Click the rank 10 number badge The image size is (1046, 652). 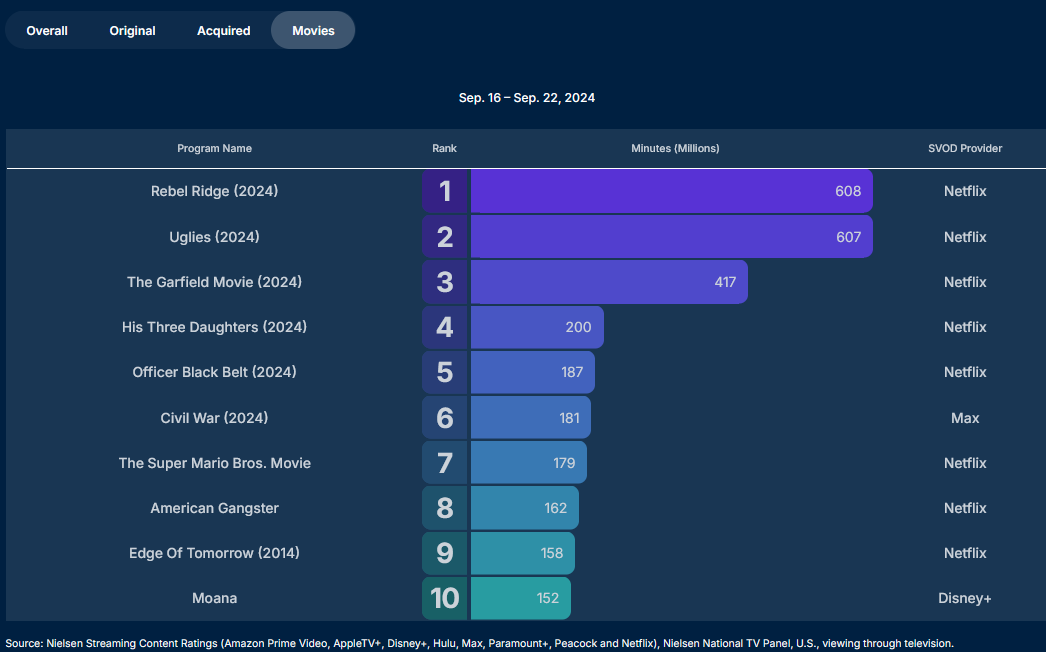[x=445, y=598]
